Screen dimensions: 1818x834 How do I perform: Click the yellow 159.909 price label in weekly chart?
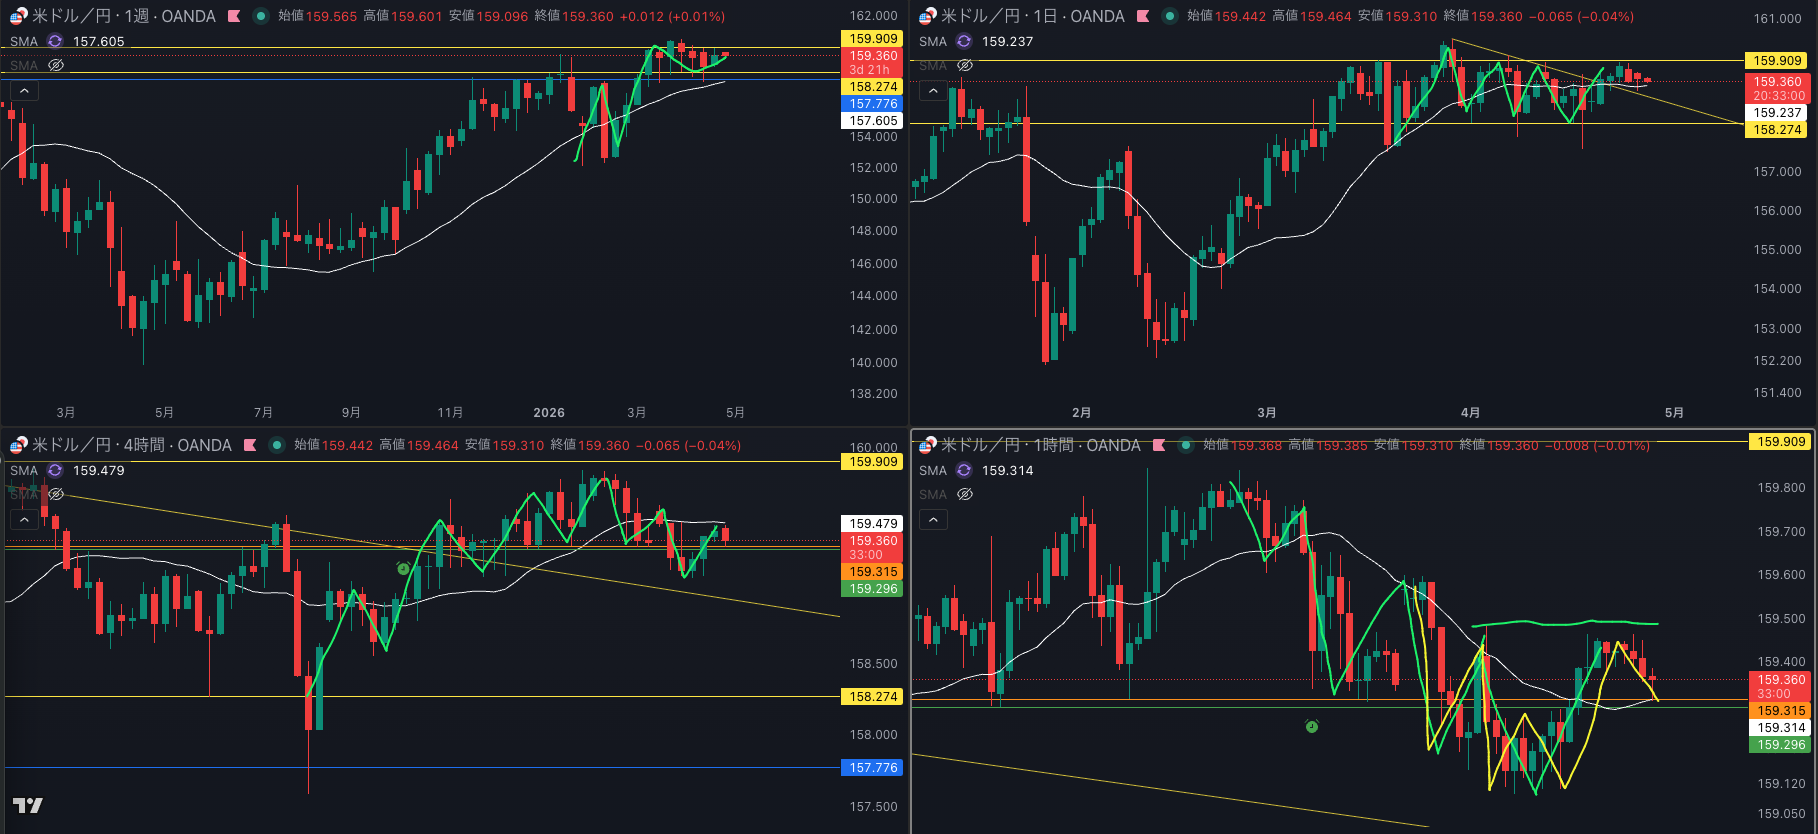click(873, 39)
